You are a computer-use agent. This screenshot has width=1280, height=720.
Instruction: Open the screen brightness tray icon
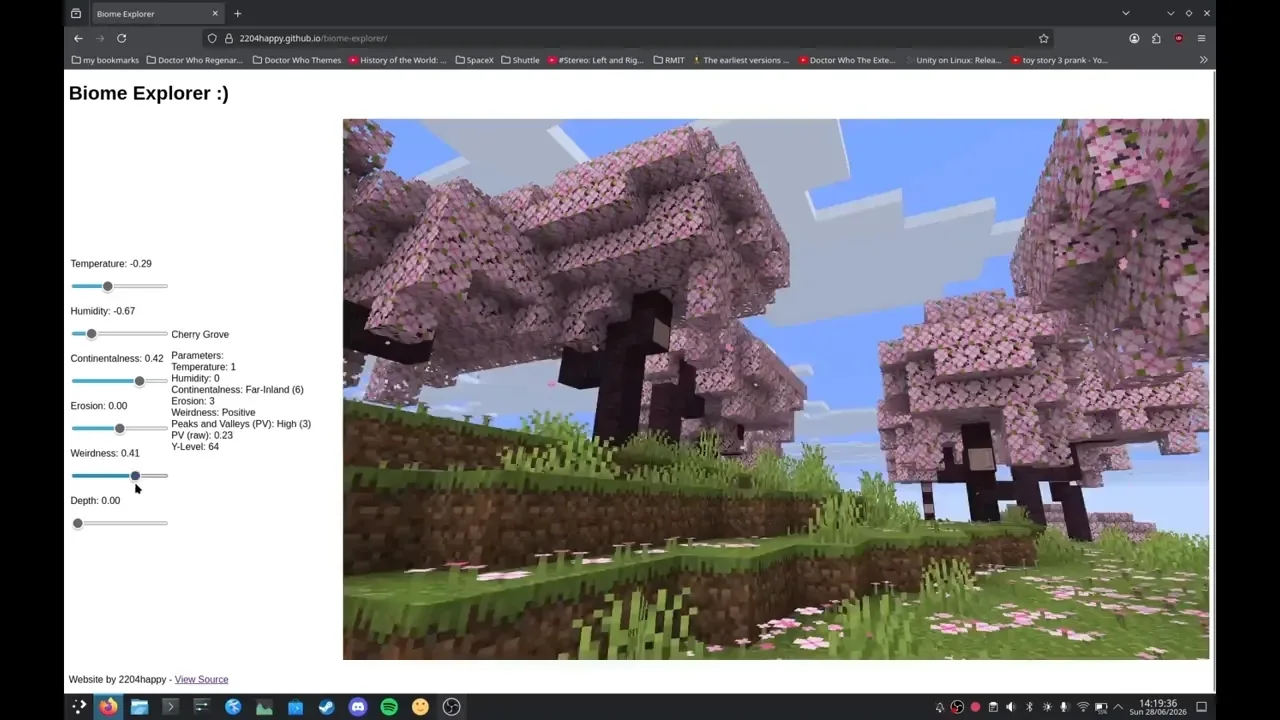(1047, 707)
